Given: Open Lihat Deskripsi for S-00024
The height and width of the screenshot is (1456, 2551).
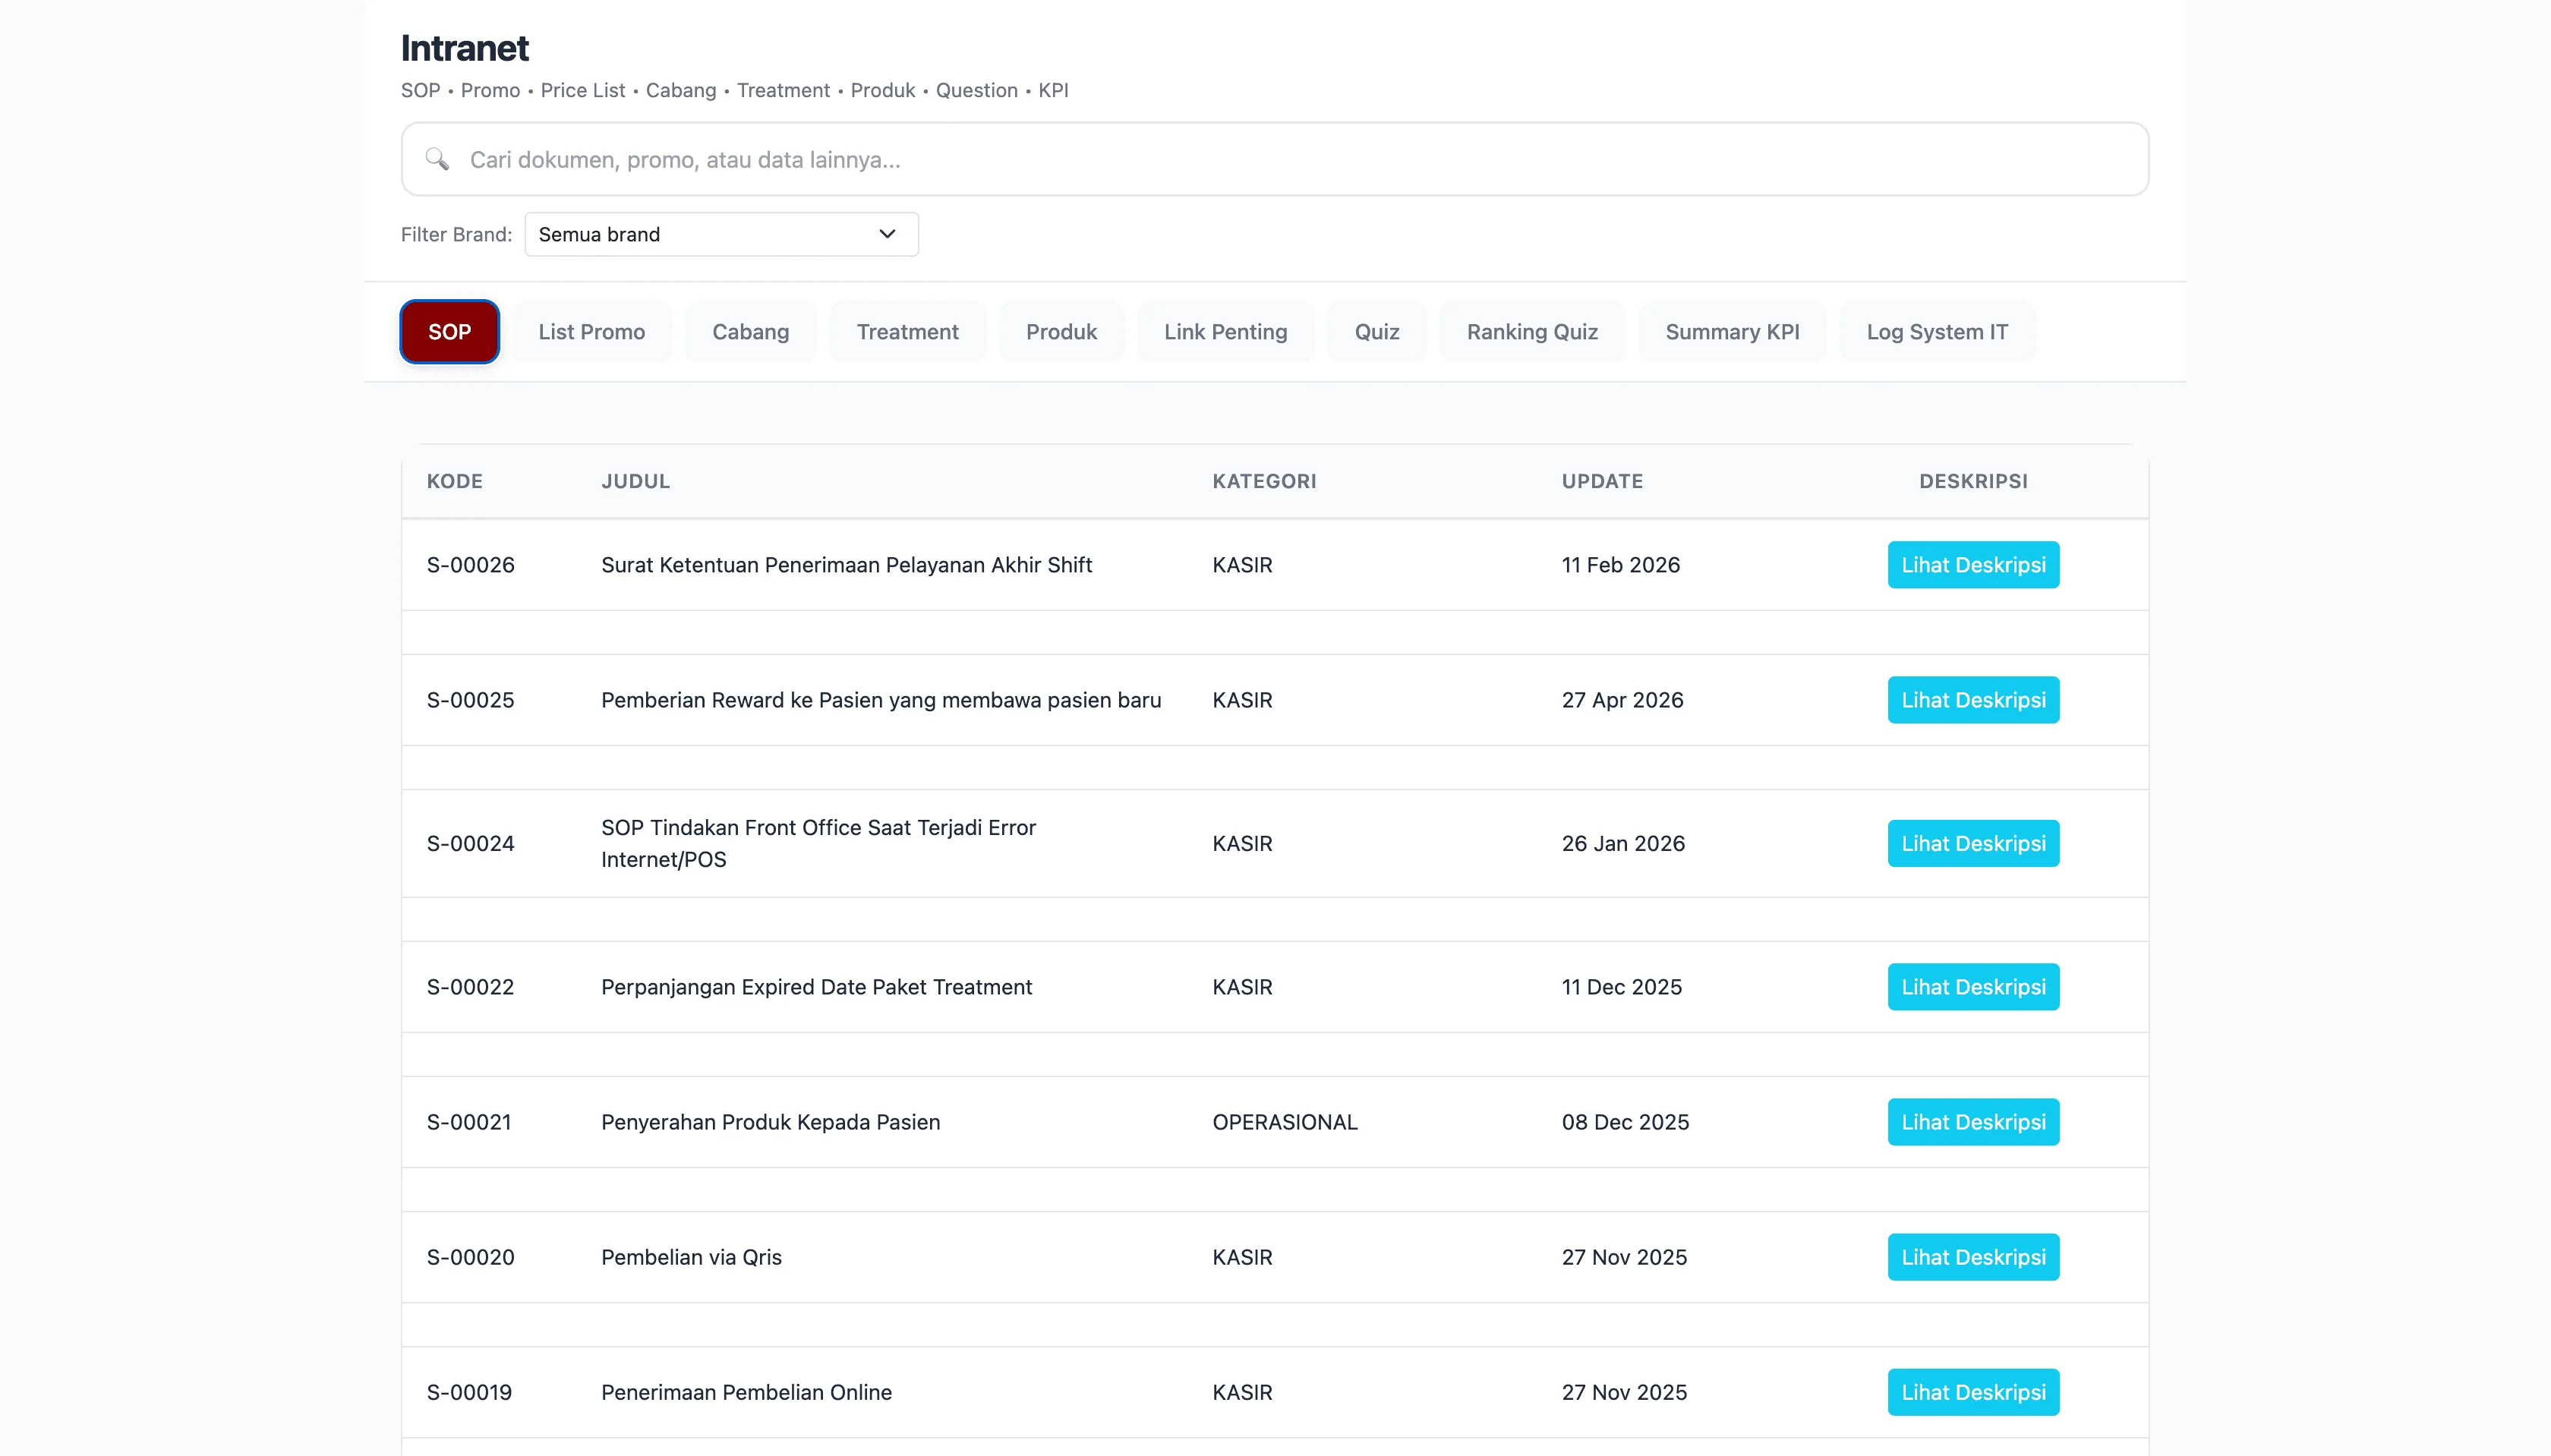Looking at the screenshot, I should tap(1973, 844).
